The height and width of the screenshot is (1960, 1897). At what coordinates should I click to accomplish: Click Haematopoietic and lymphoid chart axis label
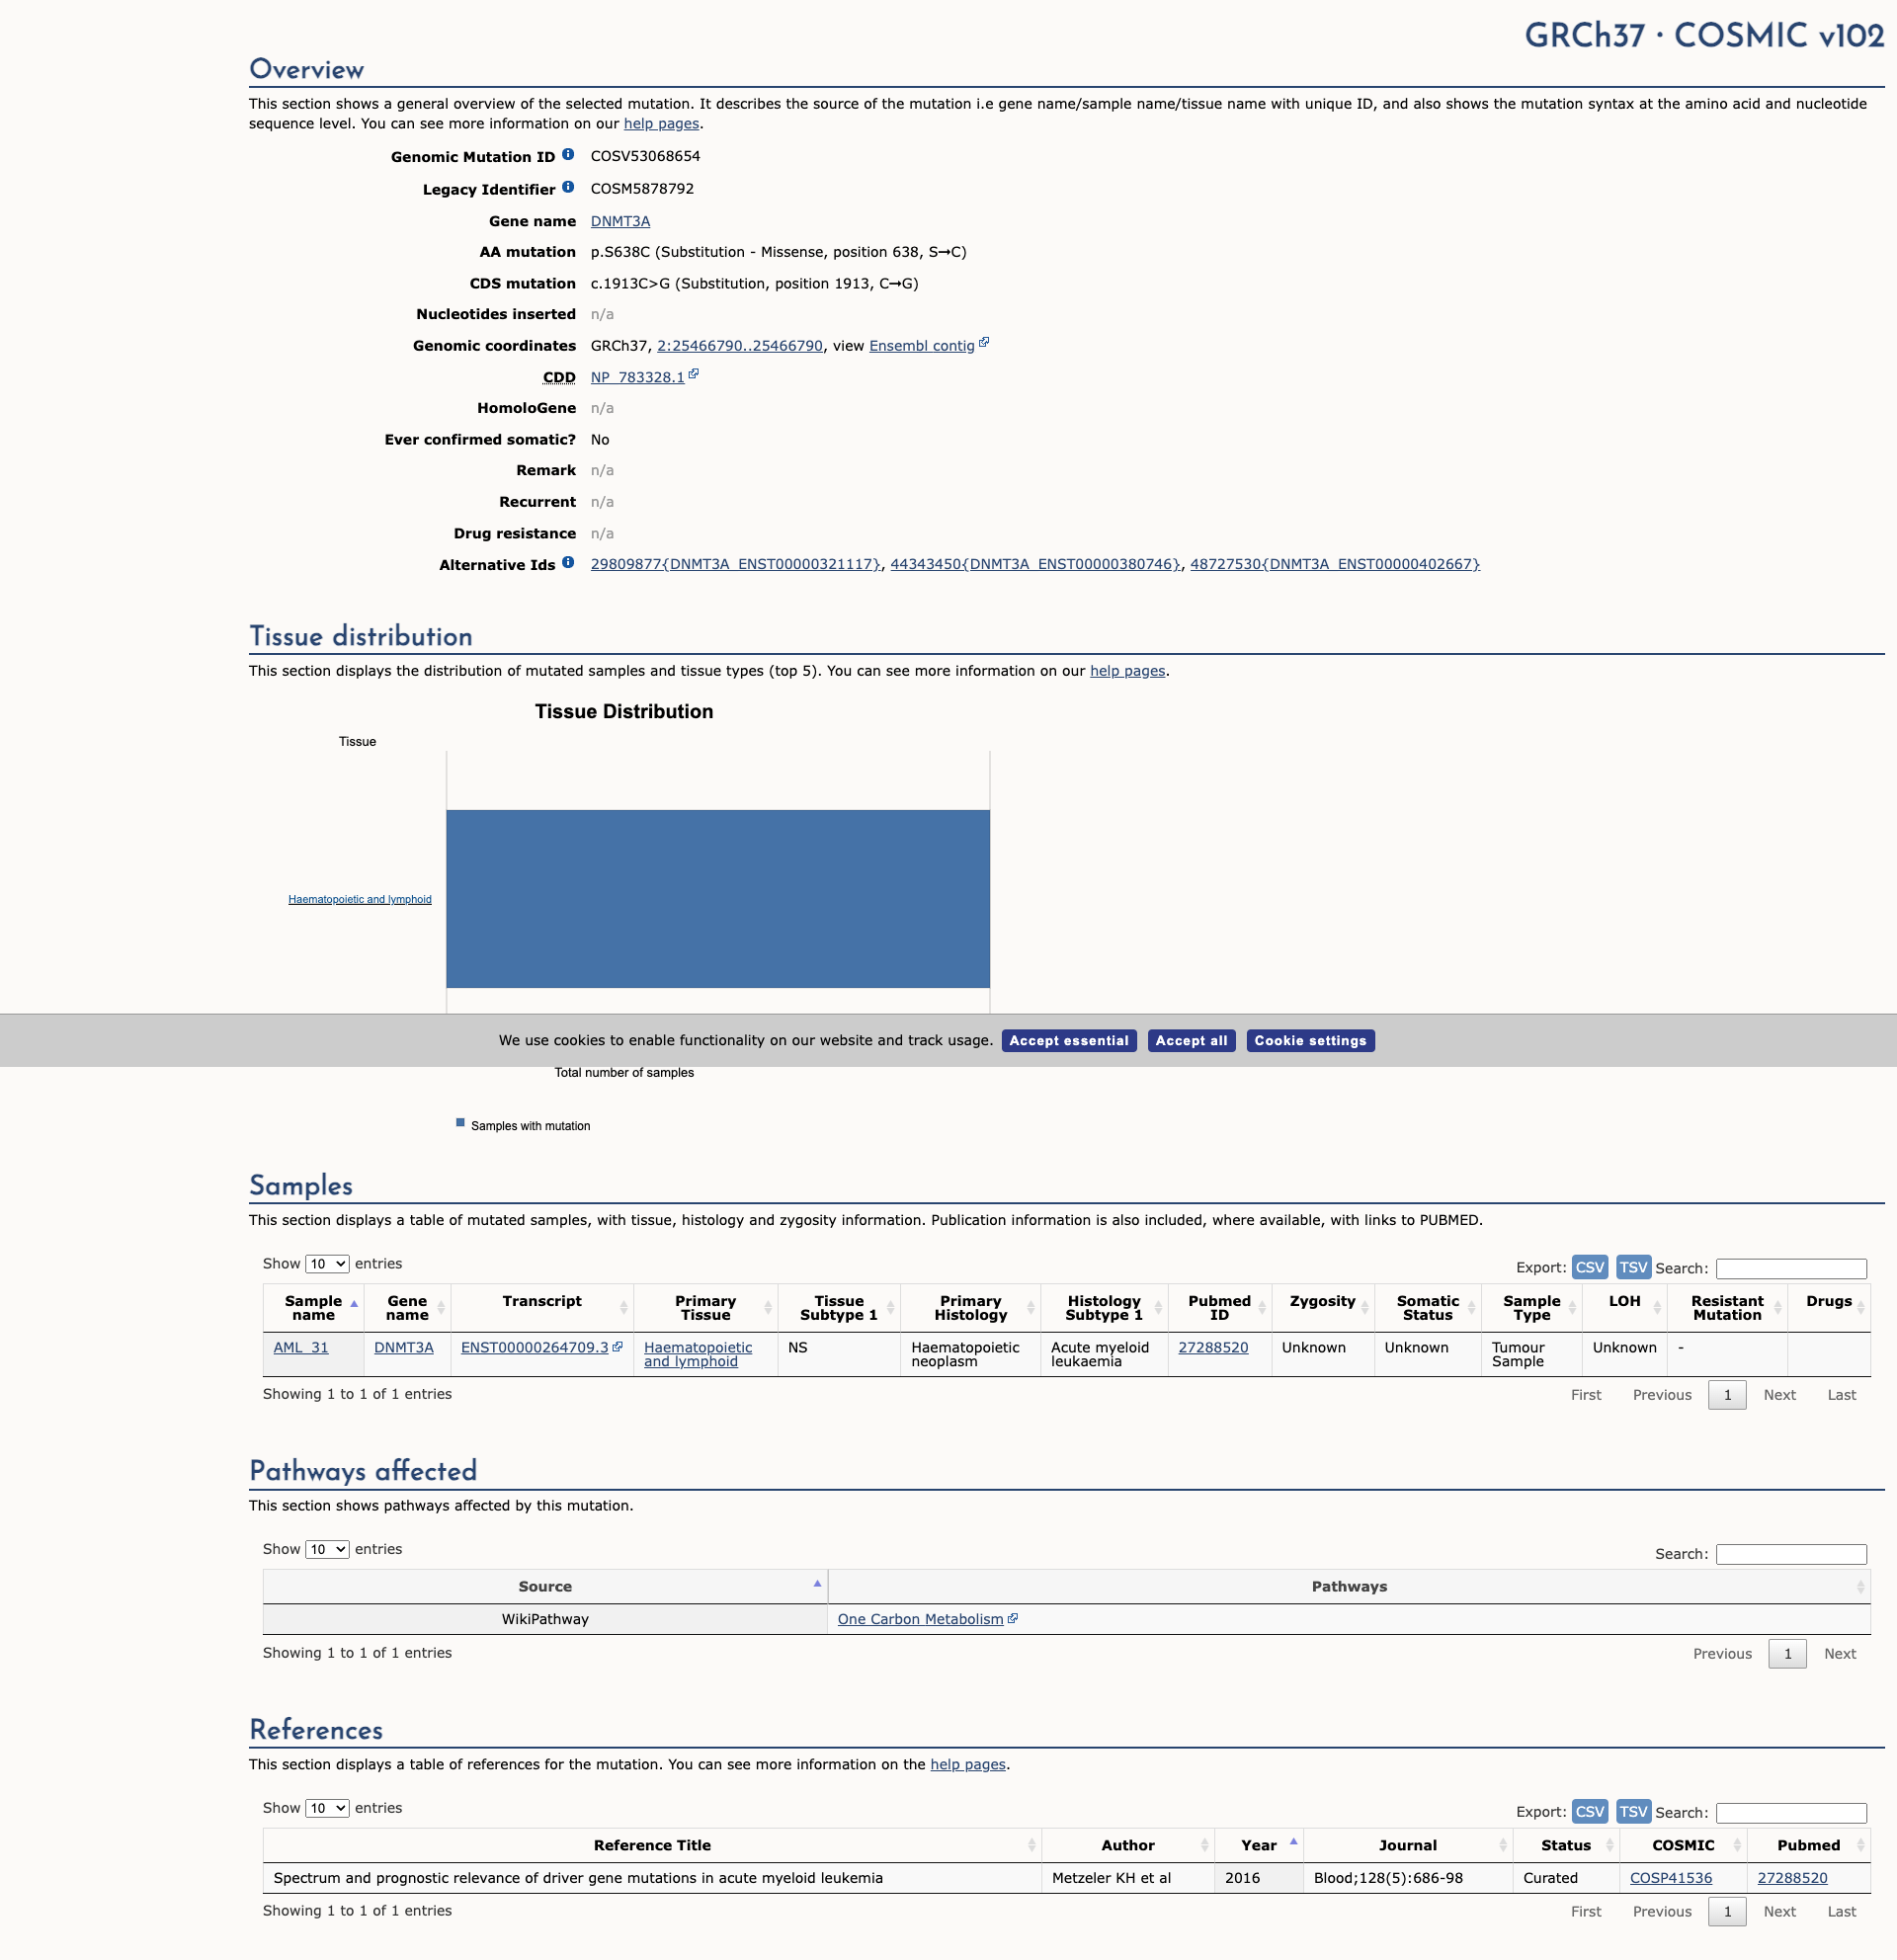point(360,899)
